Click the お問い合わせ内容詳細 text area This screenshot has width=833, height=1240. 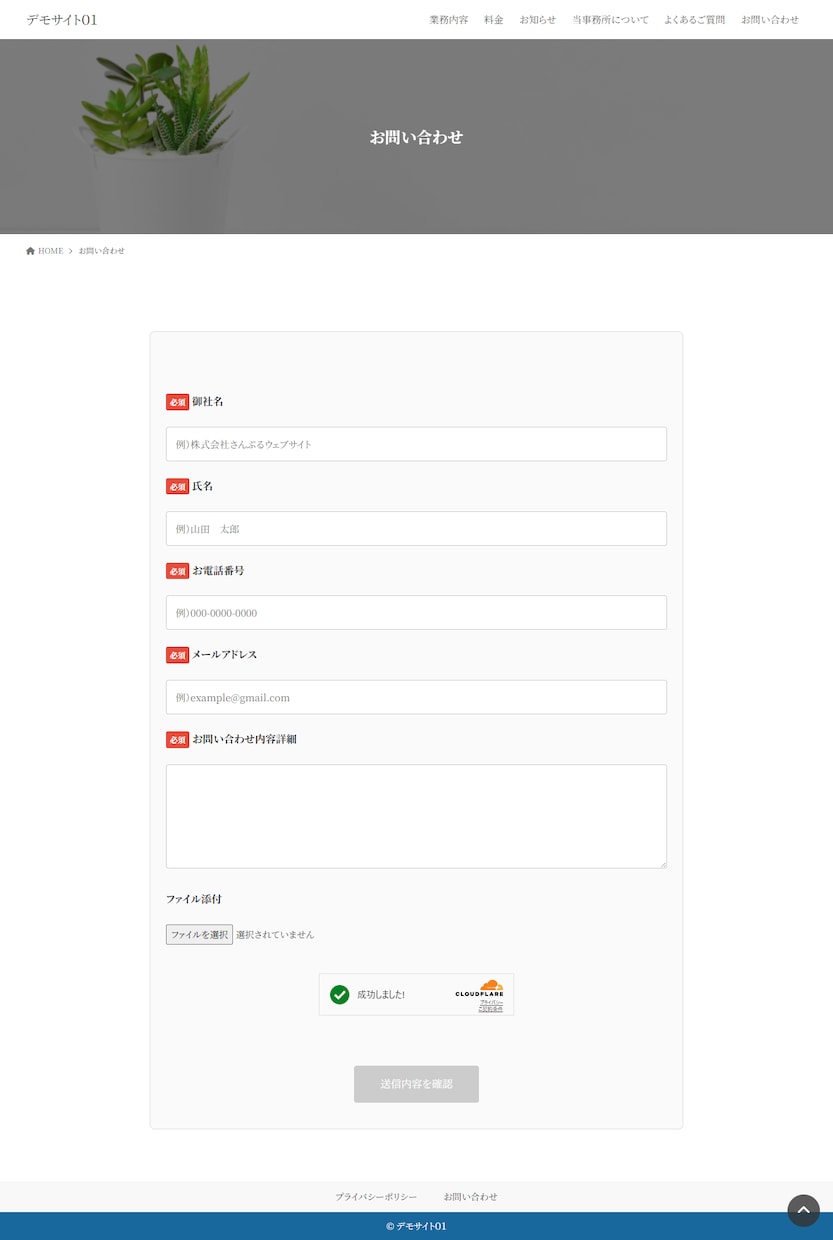pyautogui.click(x=416, y=816)
